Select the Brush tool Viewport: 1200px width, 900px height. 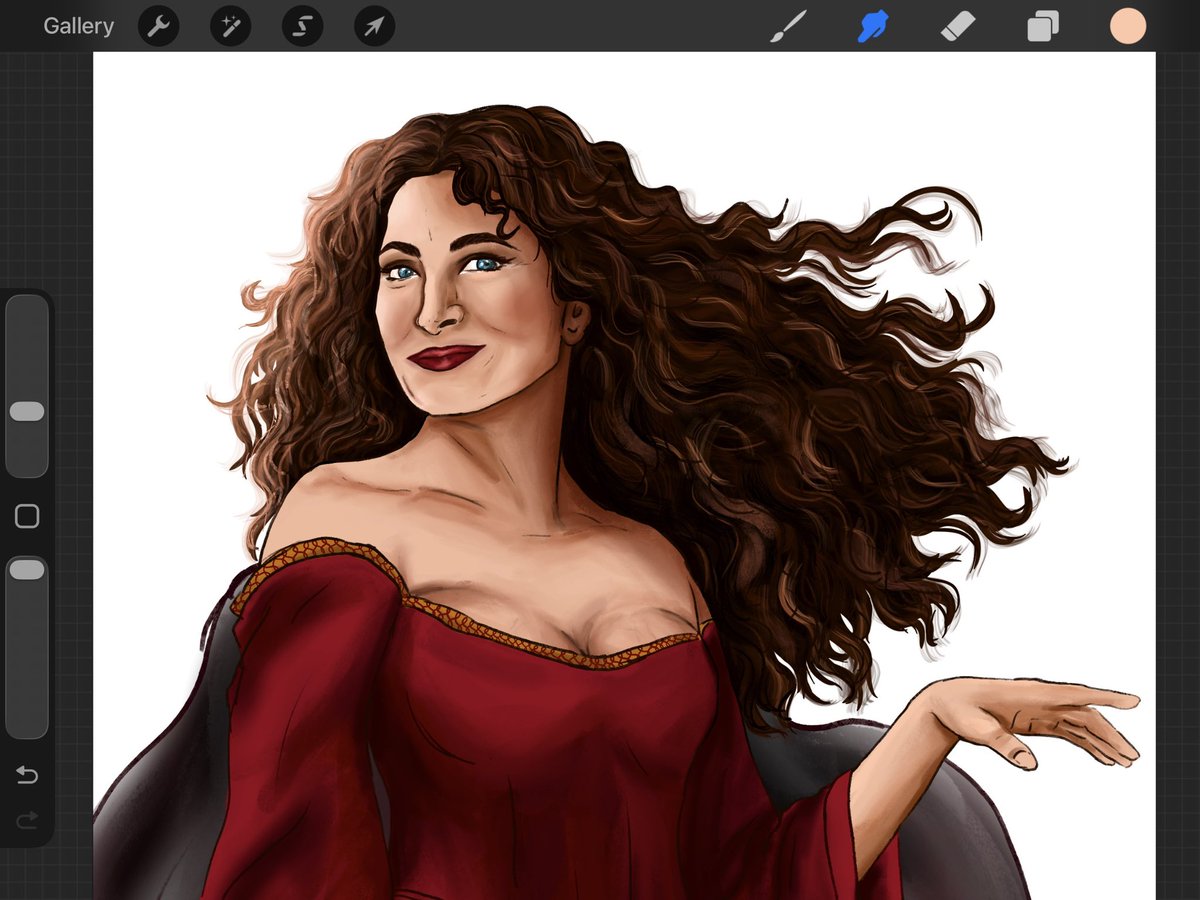pyautogui.click(x=789, y=26)
